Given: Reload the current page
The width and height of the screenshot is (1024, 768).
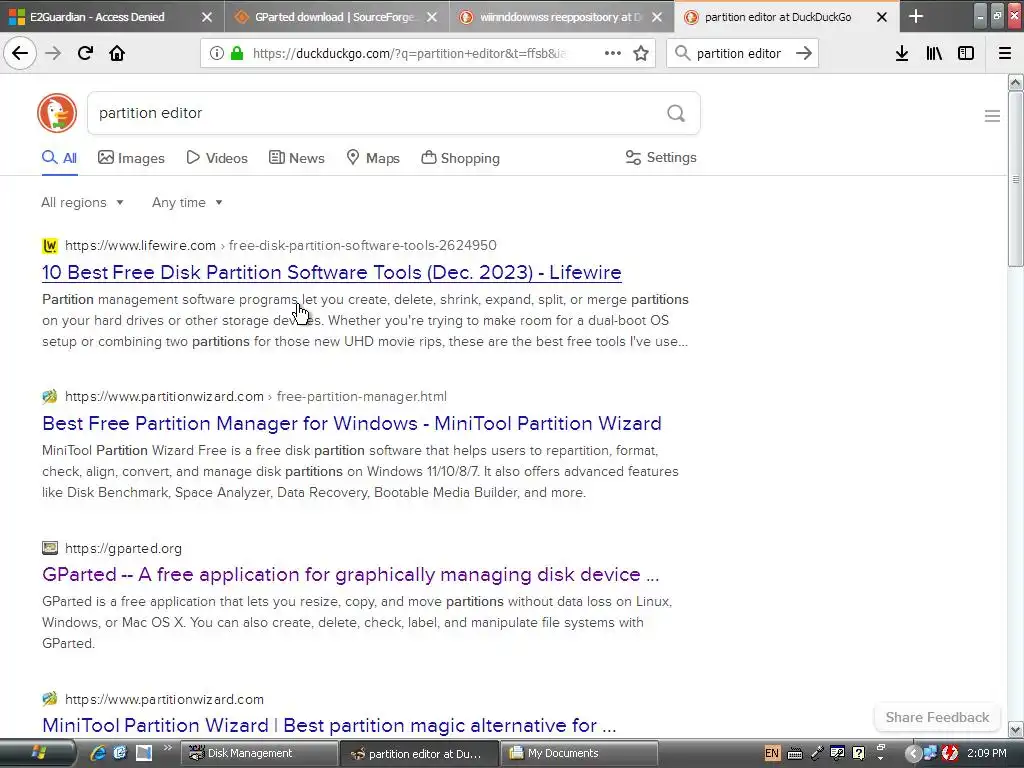Looking at the screenshot, I should pyautogui.click(x=85, y=53).
